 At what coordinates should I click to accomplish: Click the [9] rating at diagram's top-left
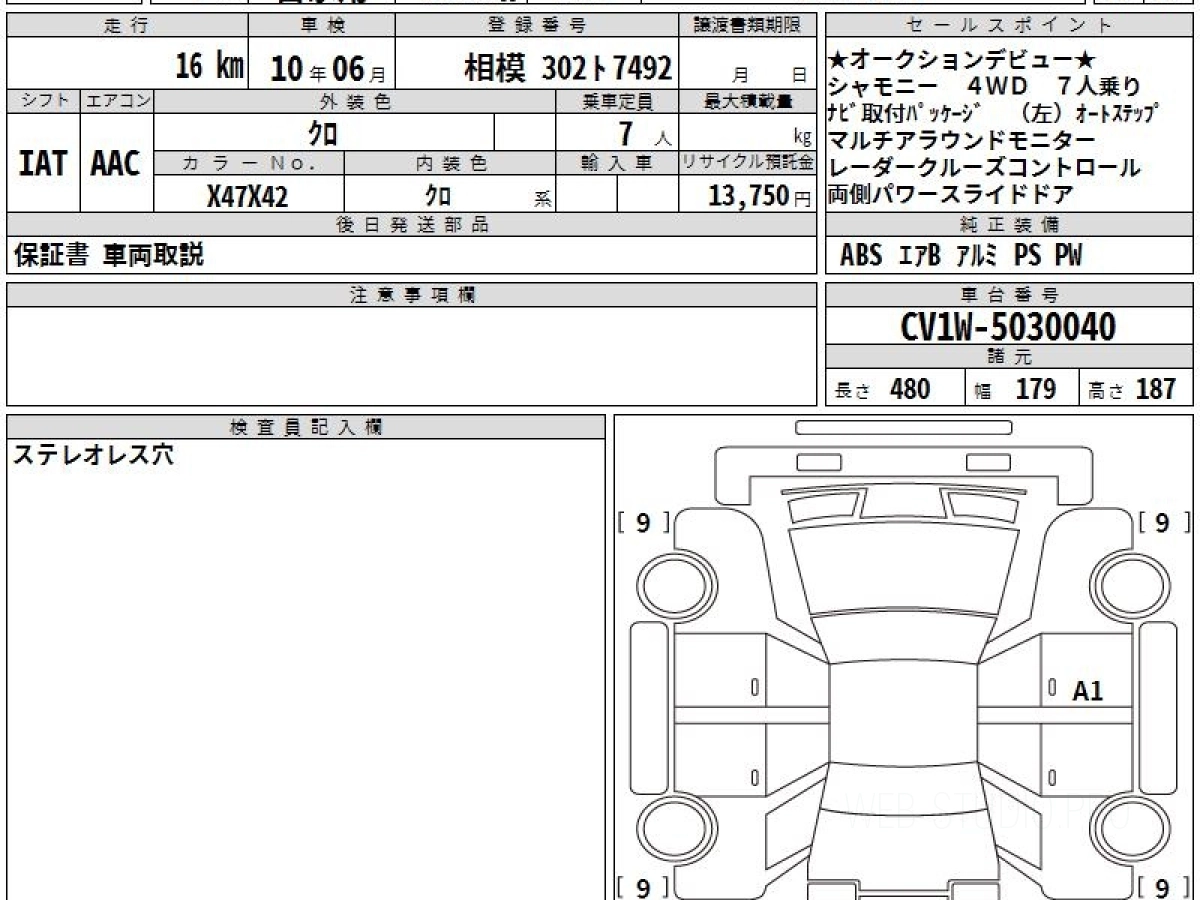[x=642, y=522]
